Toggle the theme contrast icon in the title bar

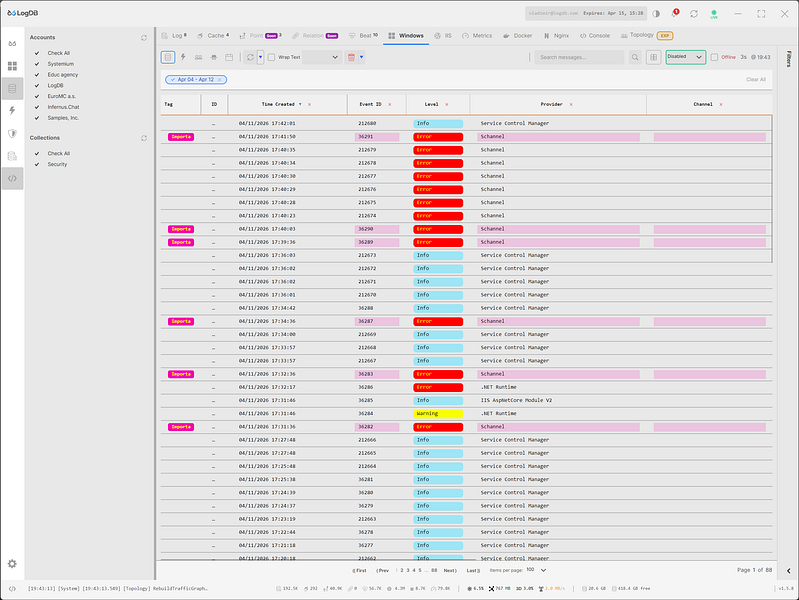(656, 14)
